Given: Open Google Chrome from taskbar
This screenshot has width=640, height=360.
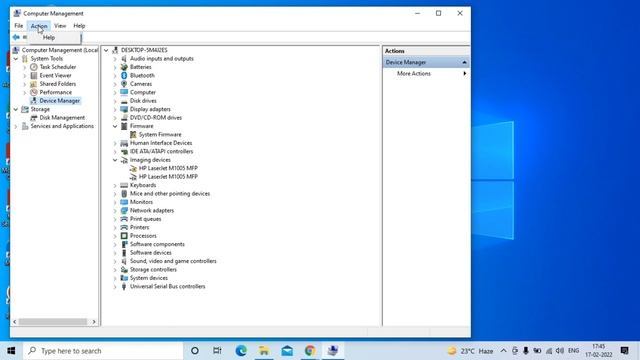Looking at the screenshot, I should coord(310,351).
